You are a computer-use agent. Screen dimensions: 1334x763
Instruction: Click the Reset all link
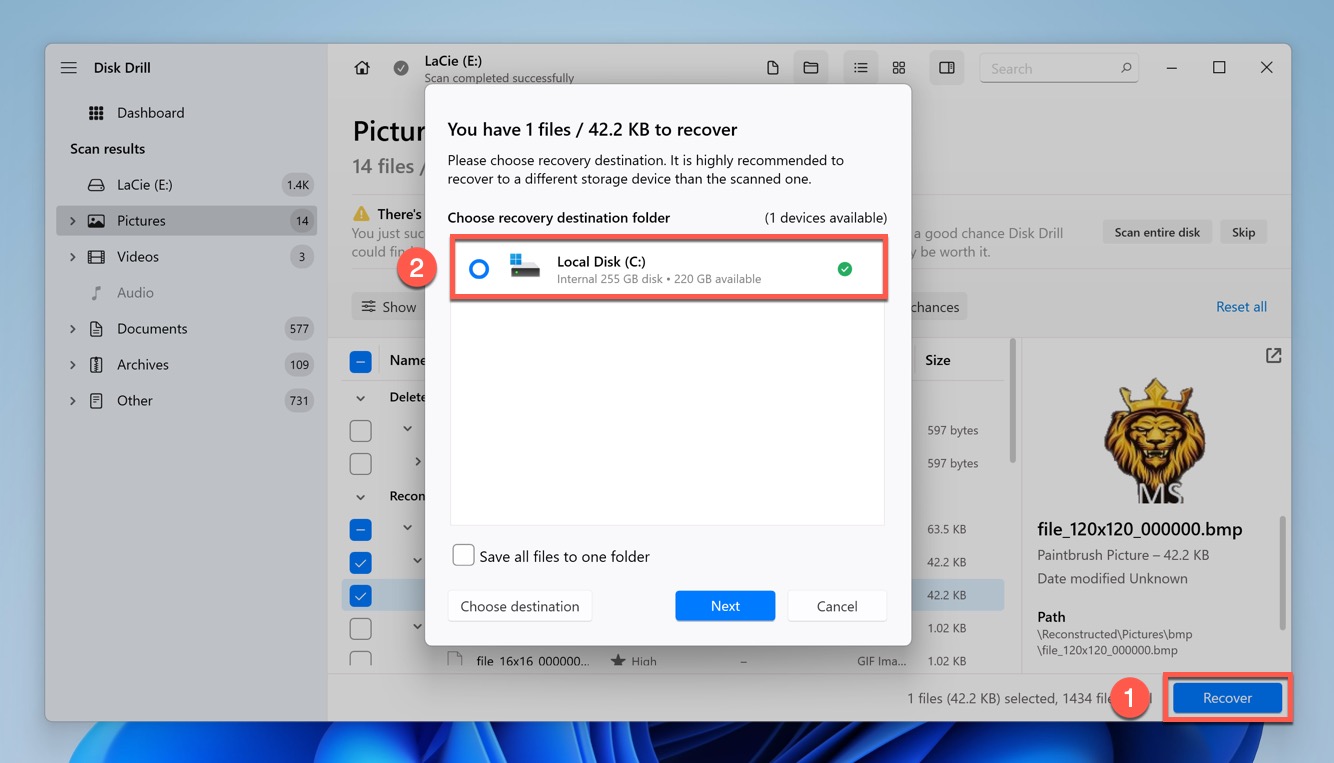click(1241, 307)
